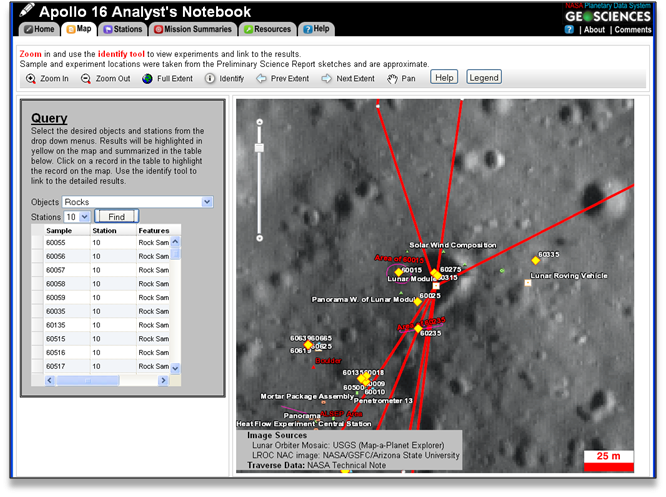Click the map zoom slider handle
Image resolution: width=666 pixels, height=497 pixels.
(259, 148)
